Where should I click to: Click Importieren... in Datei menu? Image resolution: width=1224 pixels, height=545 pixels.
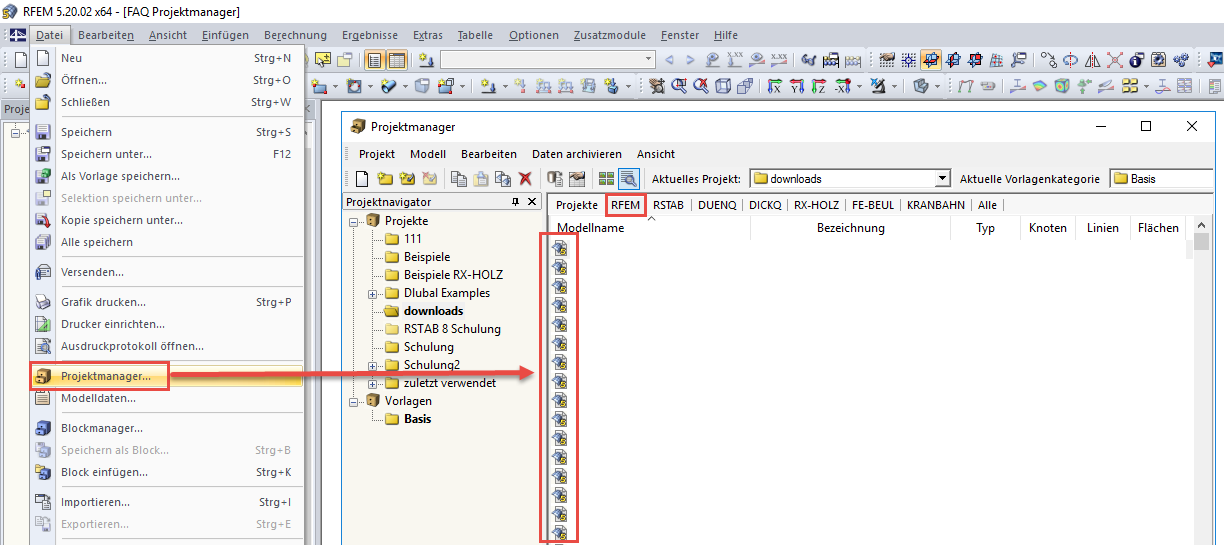coord(167,502)
